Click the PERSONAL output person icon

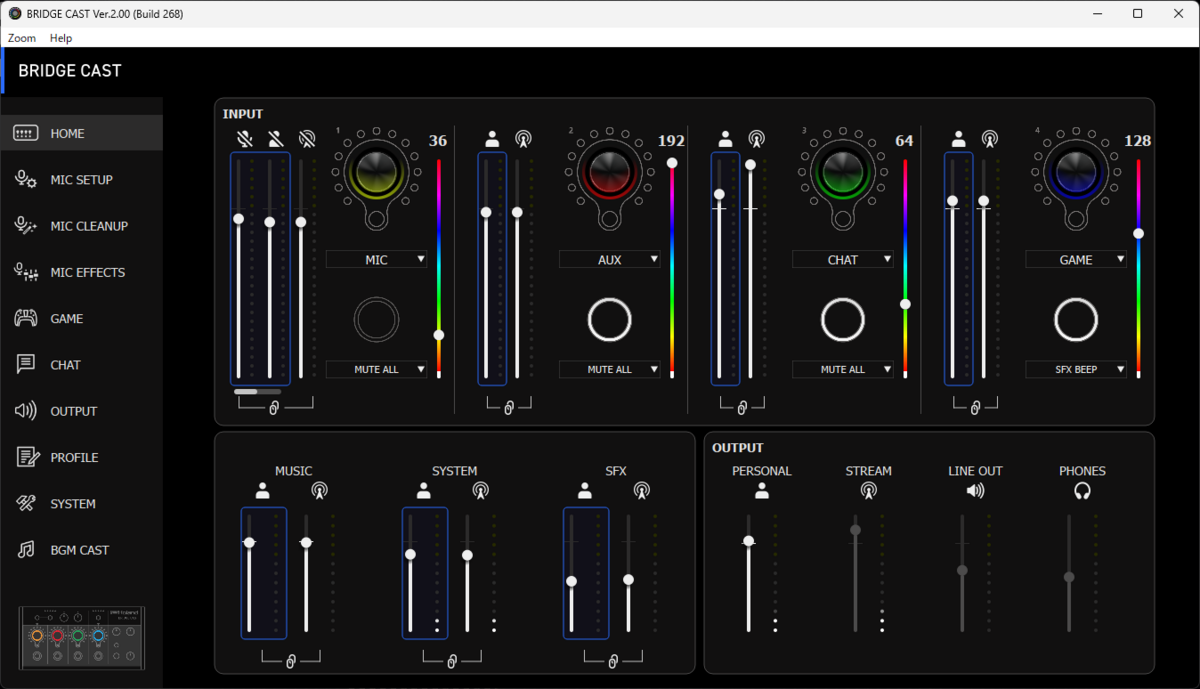pos(762,490)
